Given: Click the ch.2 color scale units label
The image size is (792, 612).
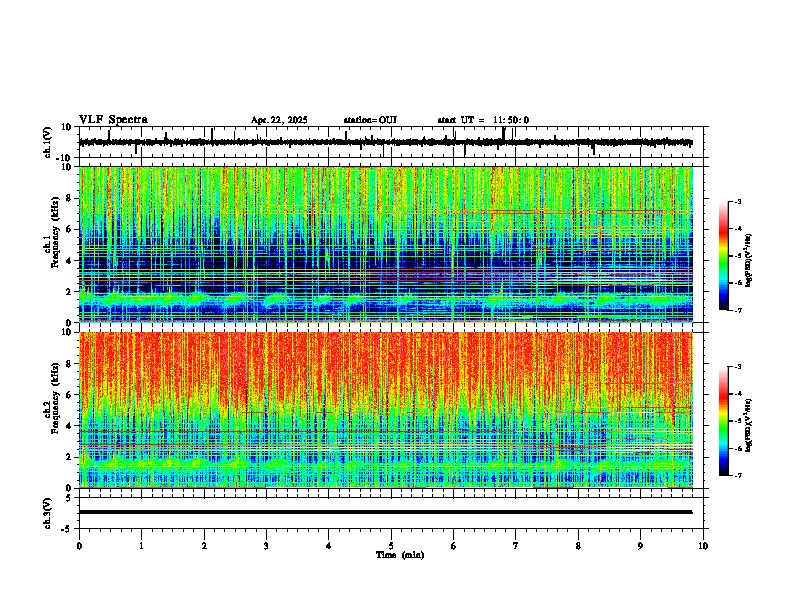Looking at the screenshot, I should point(749,425).
